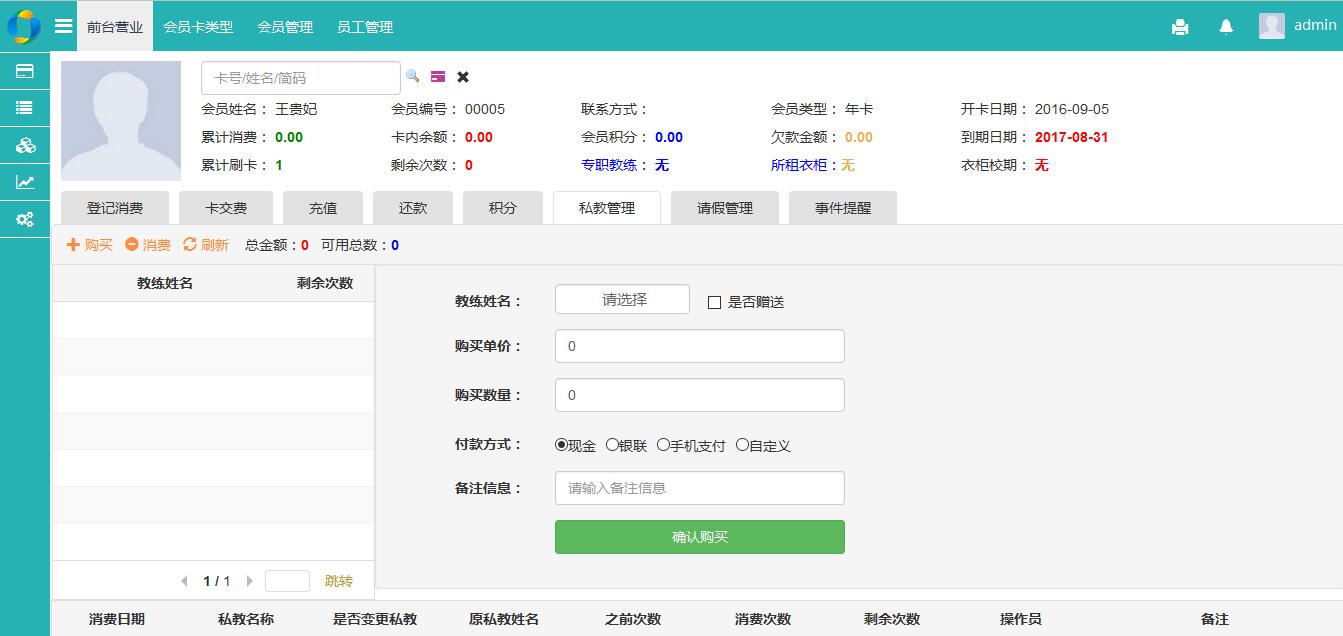Viewport: 1343px width, 636px height.
Task: Open the admin user menu
Action: point(1298,26)
